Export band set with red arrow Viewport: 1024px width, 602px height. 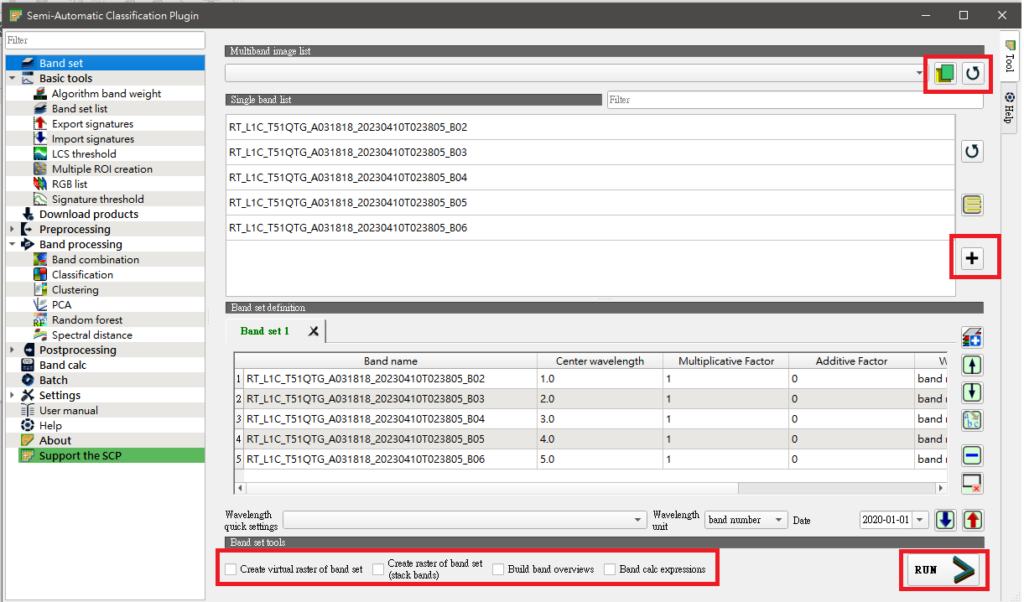pos(973,520)
